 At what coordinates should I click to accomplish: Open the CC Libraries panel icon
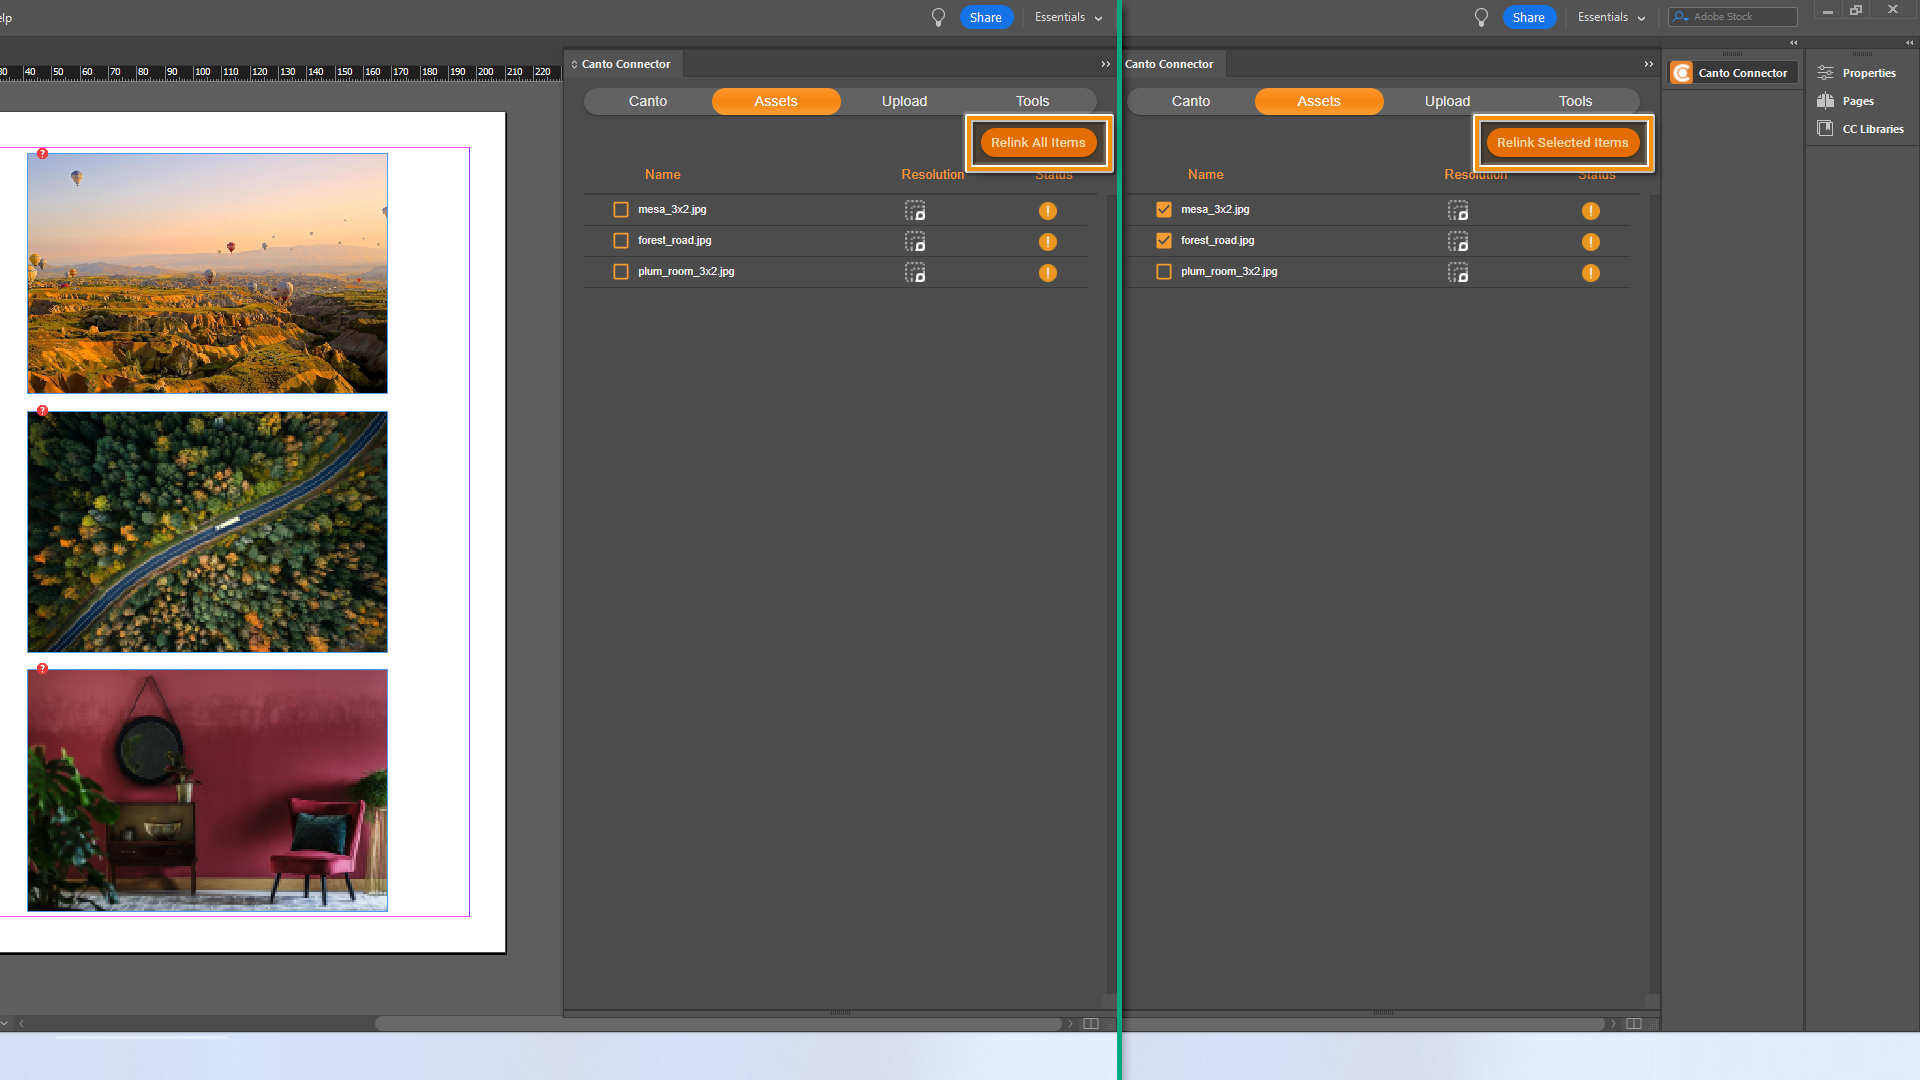coord(1826,129)
